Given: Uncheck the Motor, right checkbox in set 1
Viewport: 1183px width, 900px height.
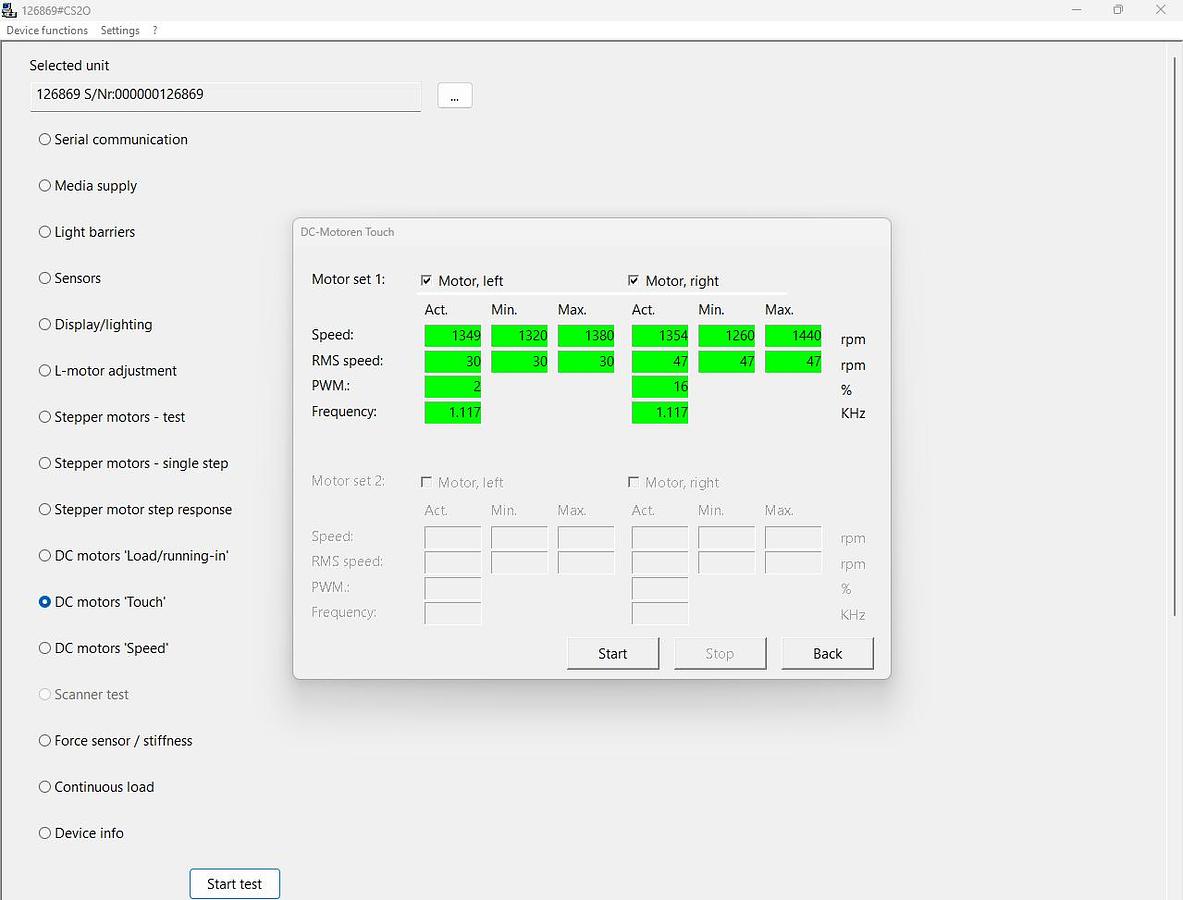Looking at the screenshot, I should 633,281.
